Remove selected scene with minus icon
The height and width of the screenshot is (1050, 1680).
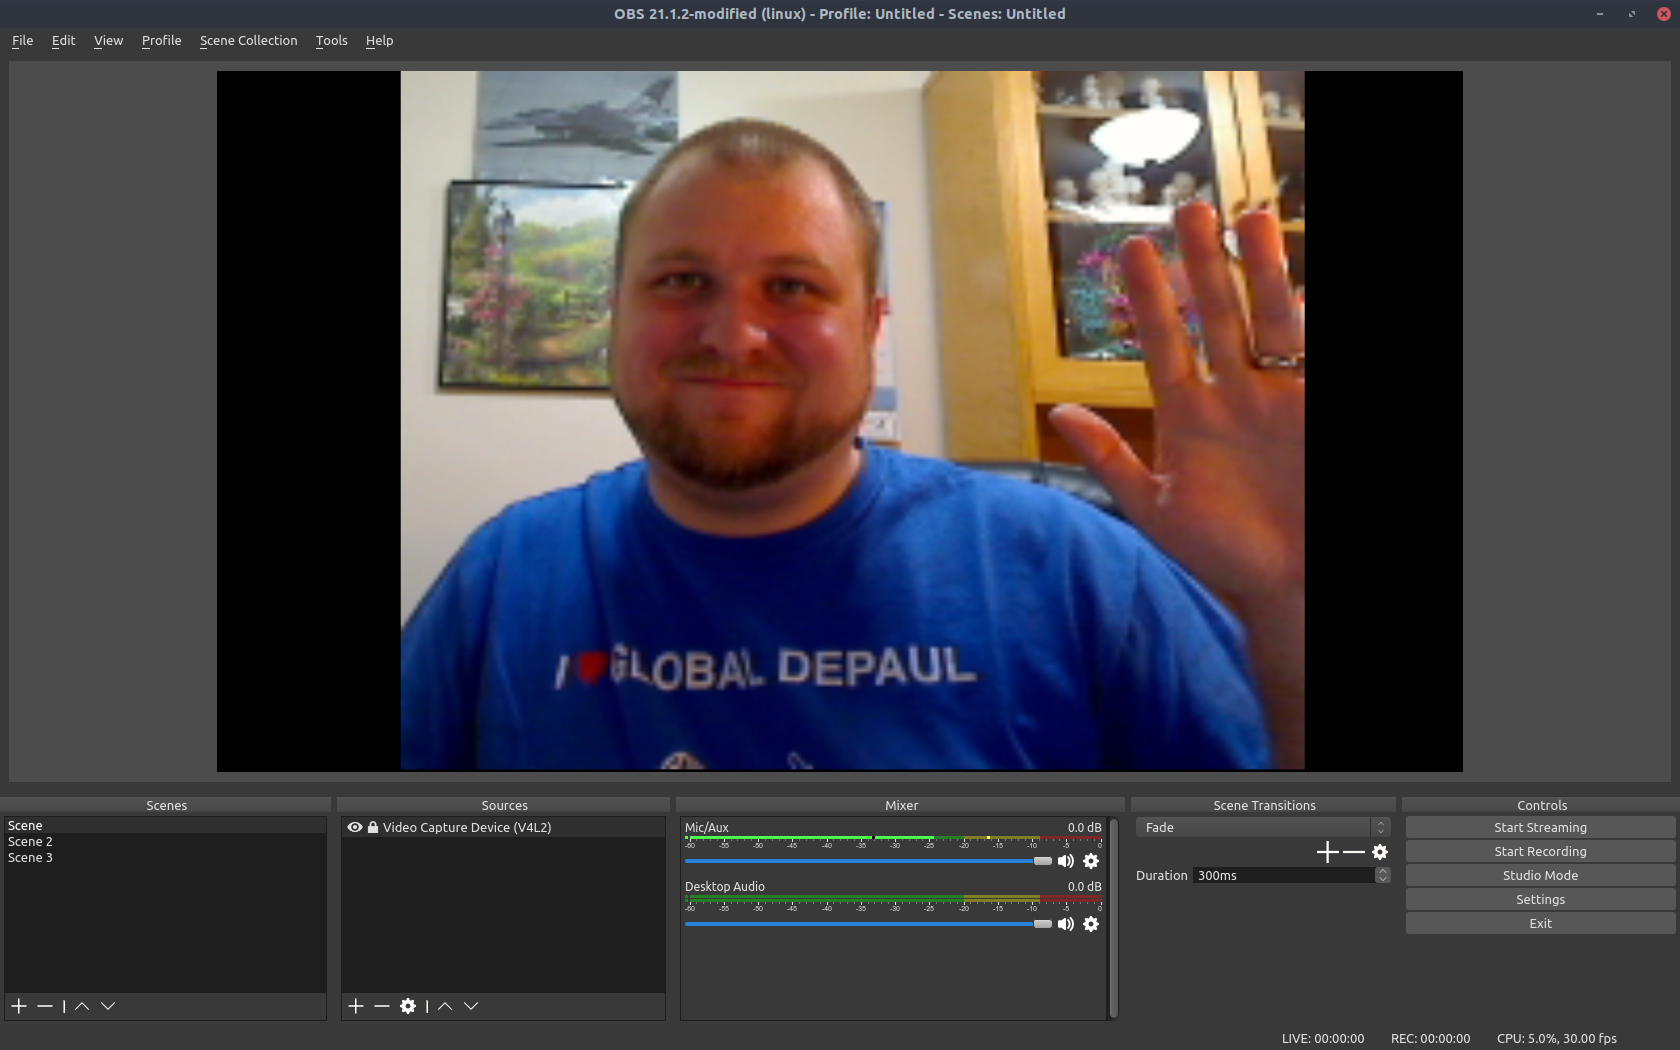(45, 1006)
